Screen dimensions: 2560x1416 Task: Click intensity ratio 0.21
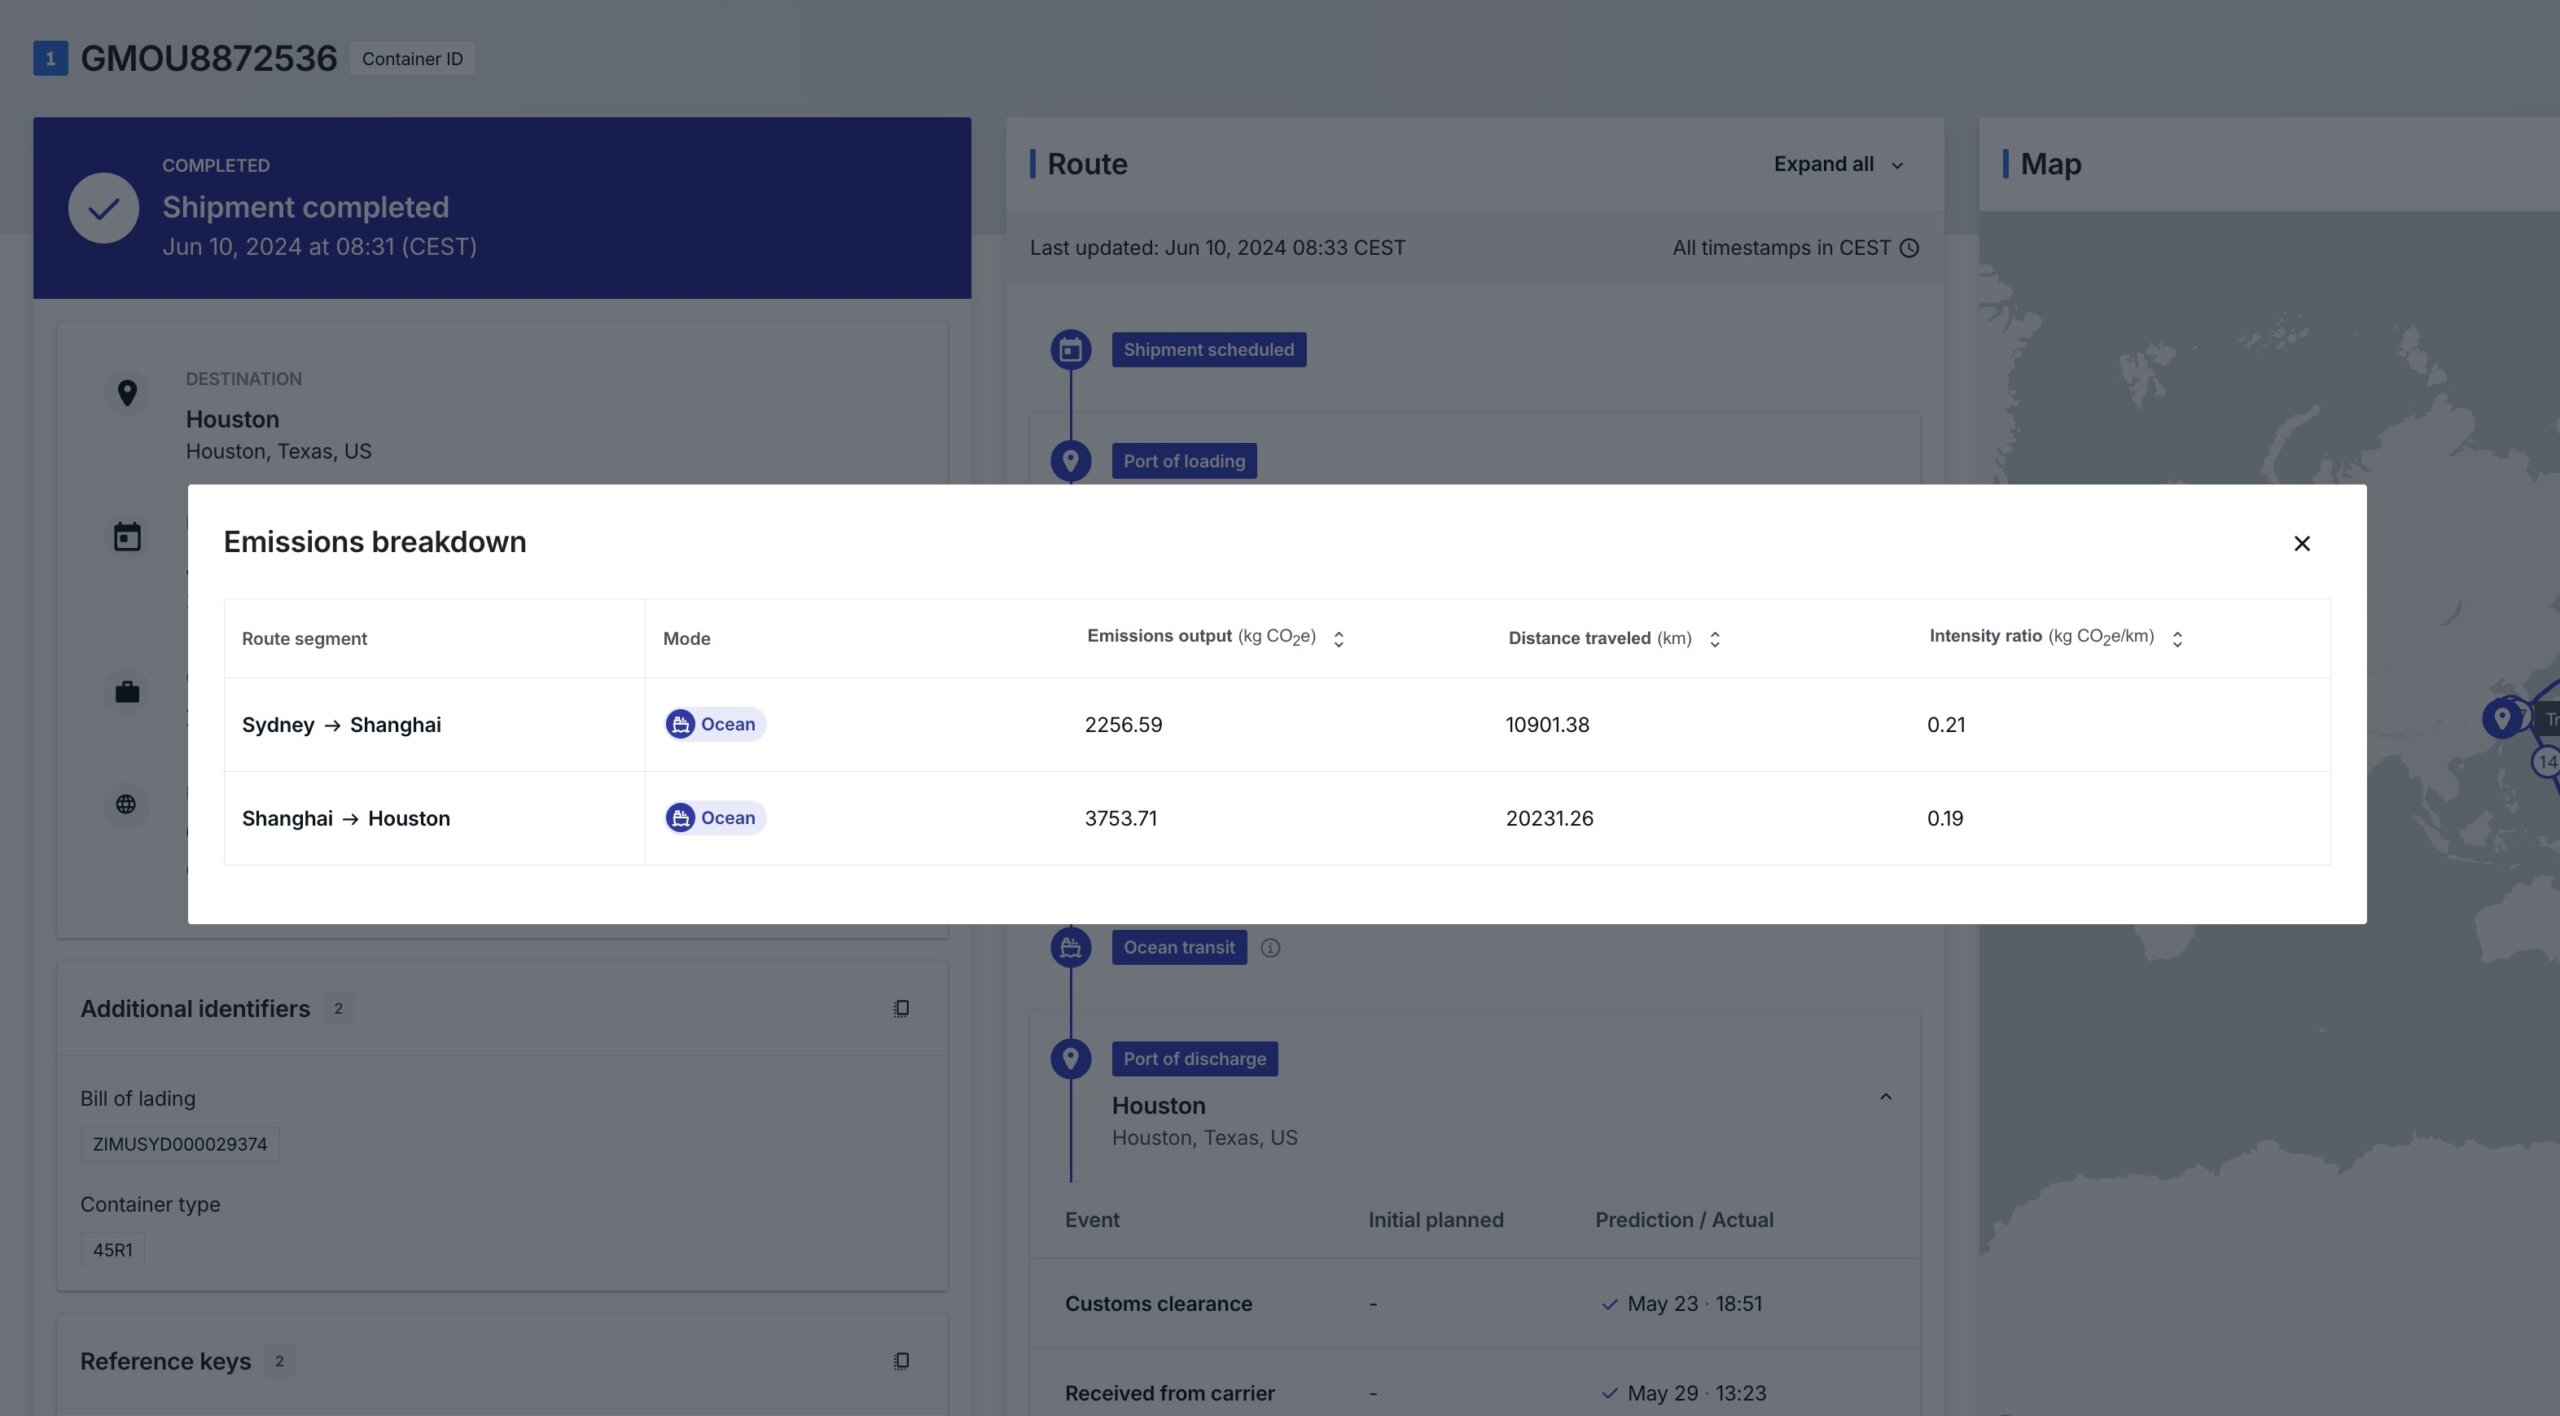(1946, 725)
